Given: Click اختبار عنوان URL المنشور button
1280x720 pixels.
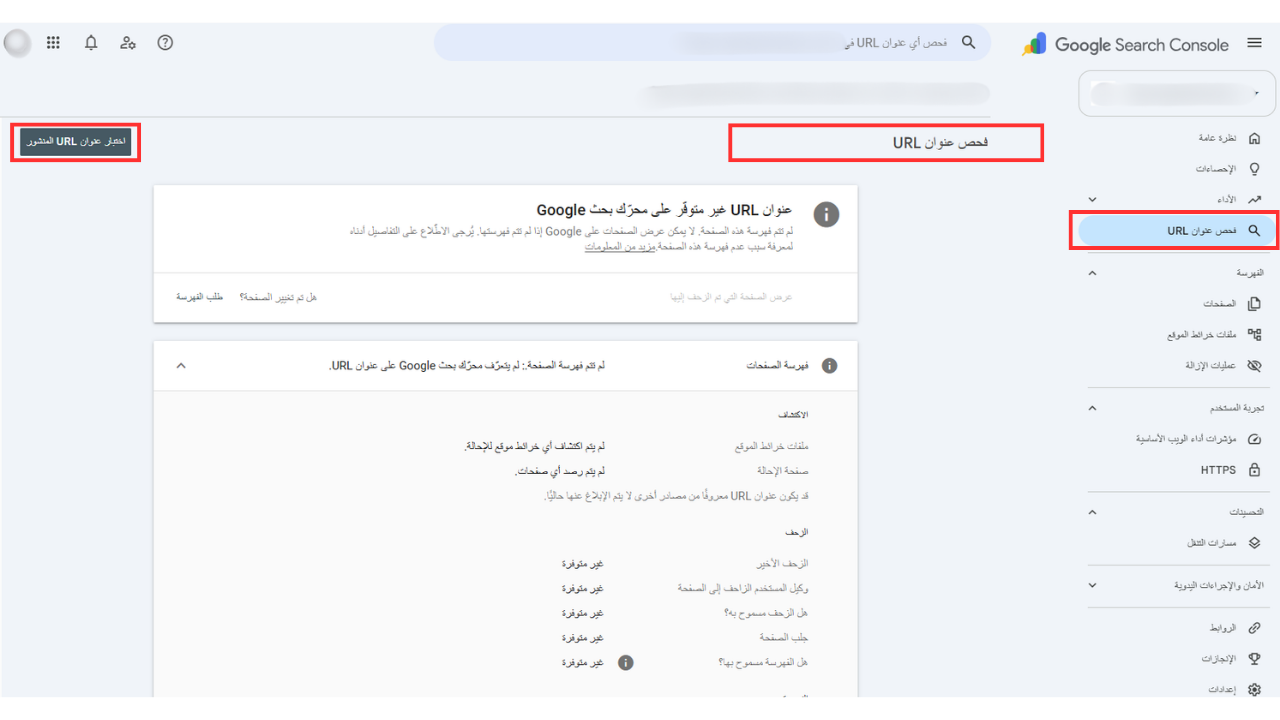Looking at the screenshot, I should click(x=75, y=142).
